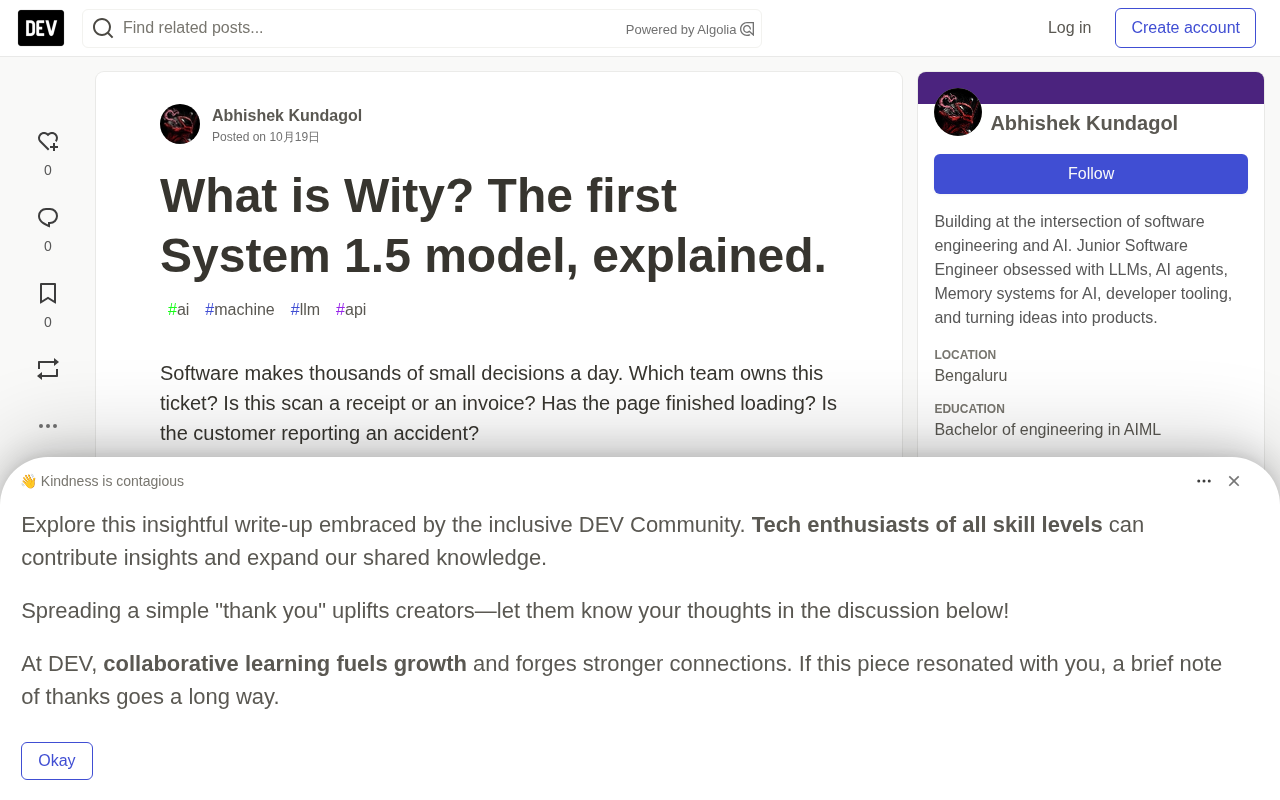
Task: Open the profile card avatar of Abhishek
Action: coord(958,112)
